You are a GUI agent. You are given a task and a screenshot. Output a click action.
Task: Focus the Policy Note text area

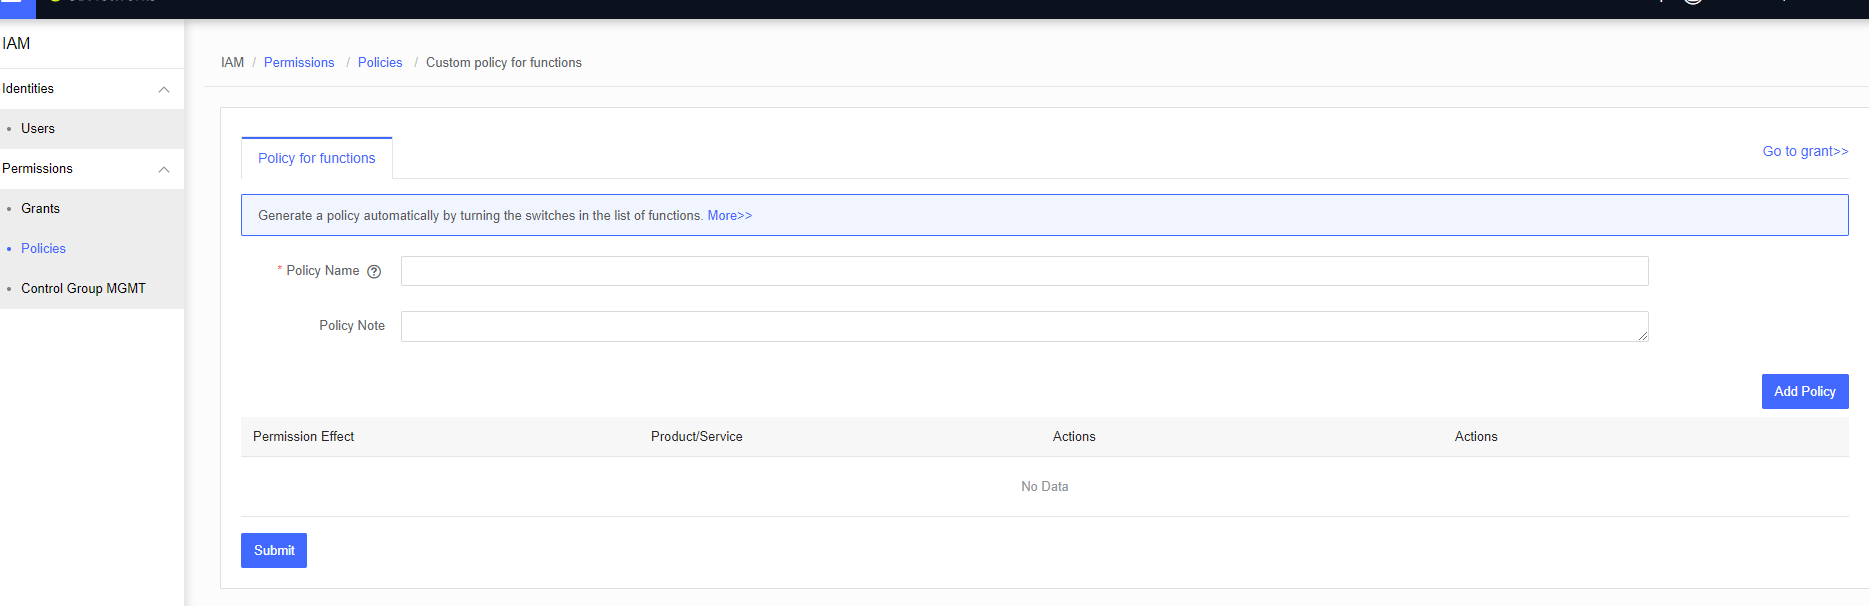click(1020, 326)
